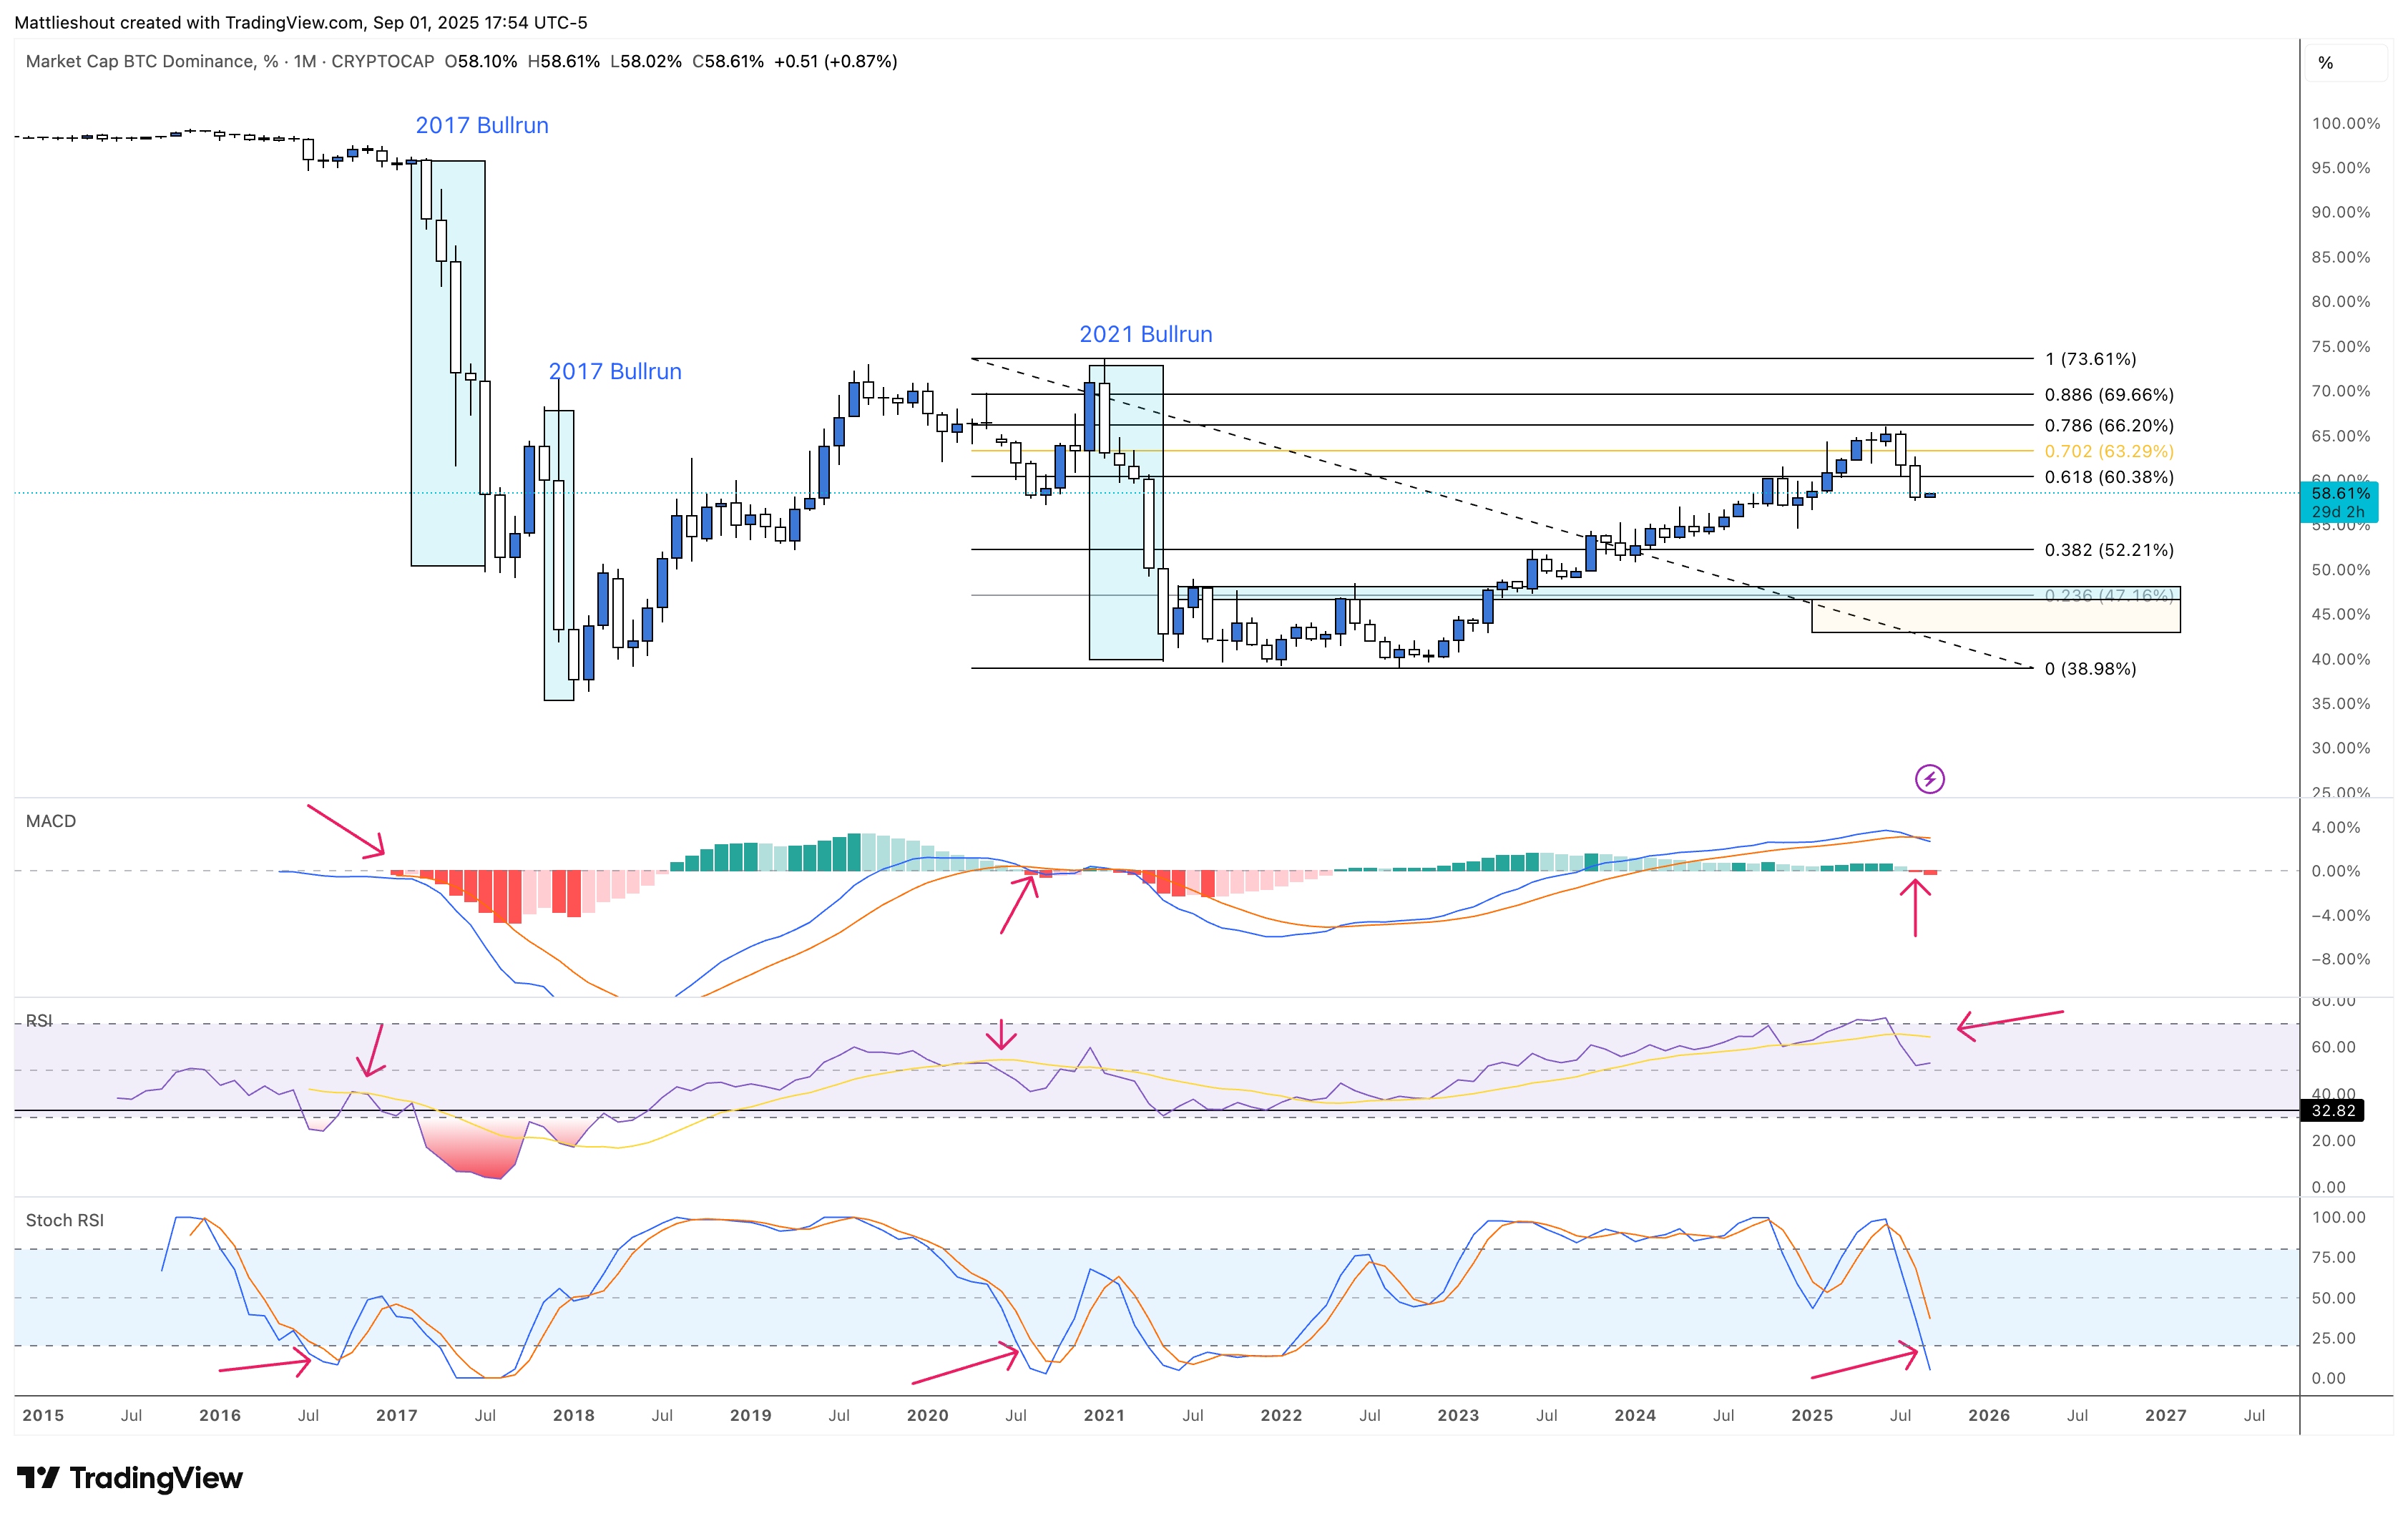Screen dimensions: 2408x1521
Task: Click the TradingView logo at bottom left
Action: [x=130, y=1477]
